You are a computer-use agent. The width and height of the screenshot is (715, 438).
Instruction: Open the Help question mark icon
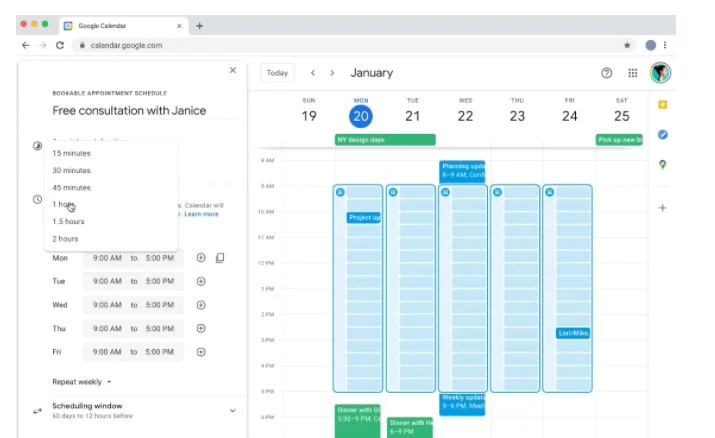(606, 73)
